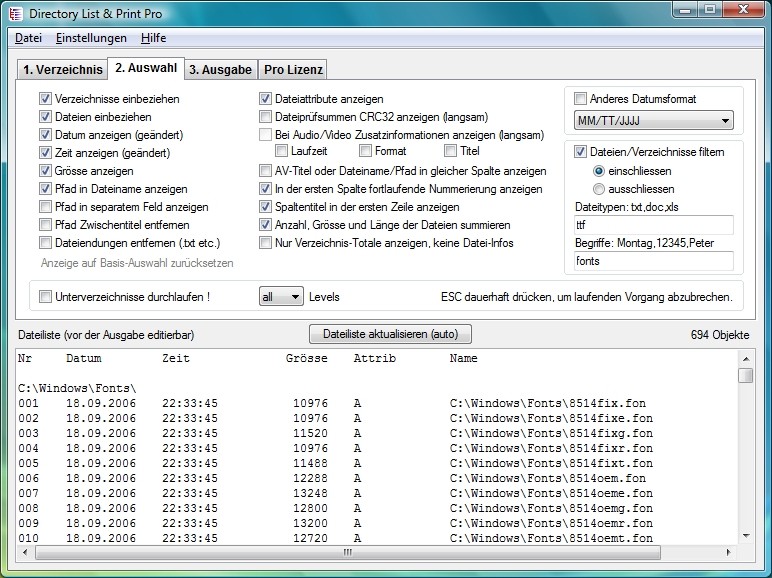Viewport: 772px width, 578px height.
Task: Click the Nr column header text
Action: point(25,358)
